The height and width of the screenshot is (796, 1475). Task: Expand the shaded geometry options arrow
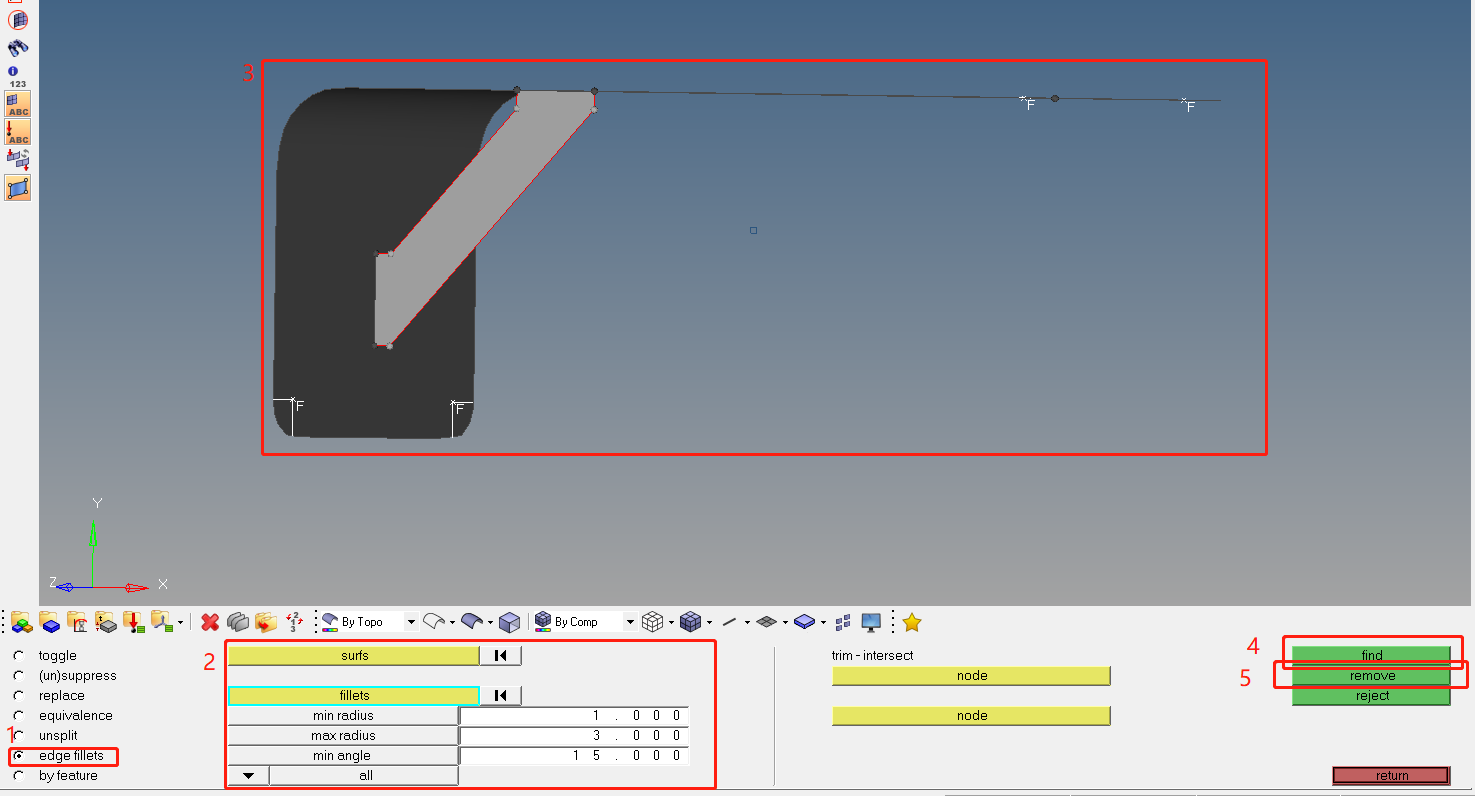[490, 622]
